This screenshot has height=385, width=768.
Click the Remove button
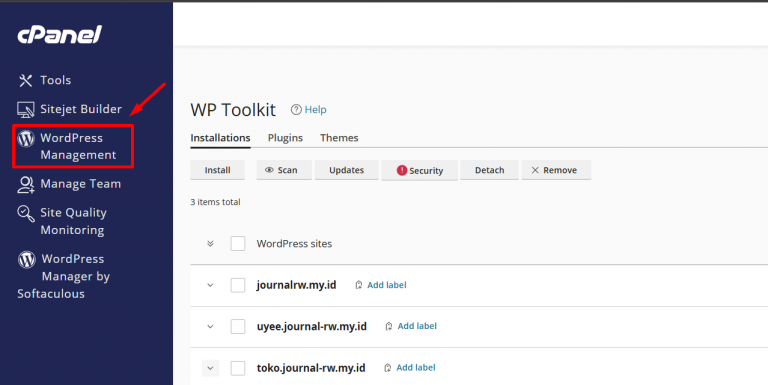(x=556, y=170)
